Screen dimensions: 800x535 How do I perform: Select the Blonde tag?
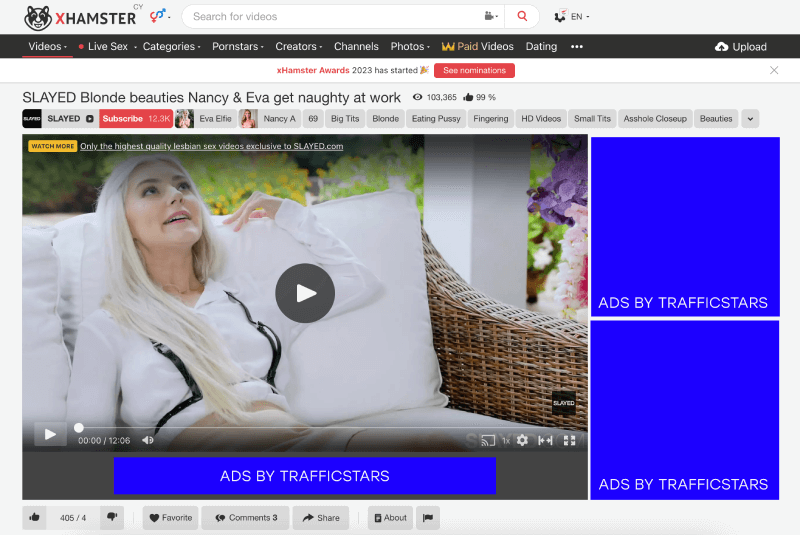coord(385,119)
